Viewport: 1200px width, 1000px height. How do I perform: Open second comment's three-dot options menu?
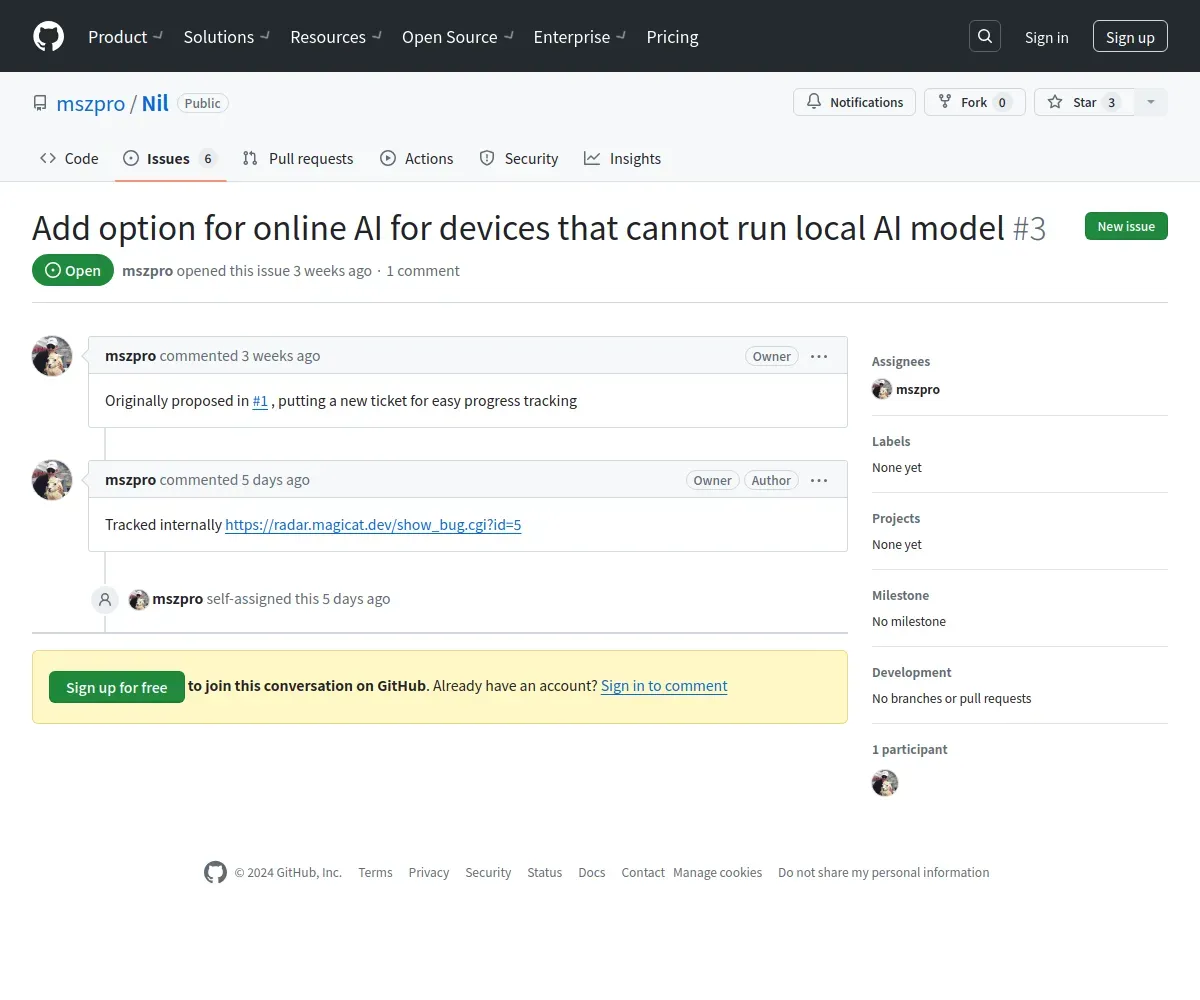[x=819, y=480]
